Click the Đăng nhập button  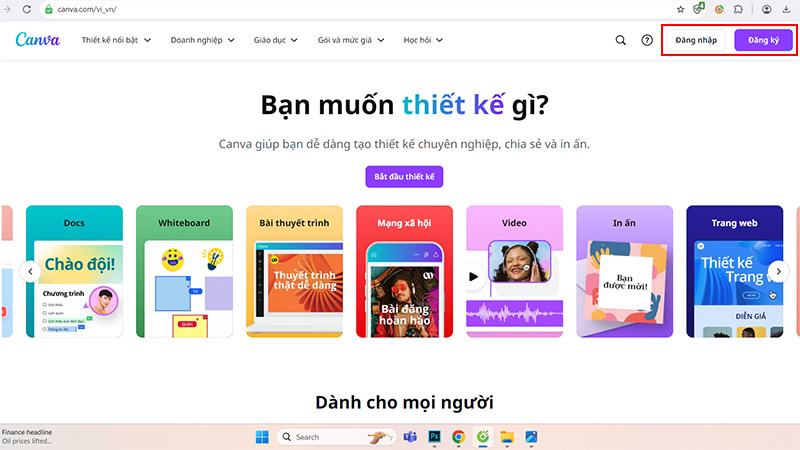(x=696, y=40)
